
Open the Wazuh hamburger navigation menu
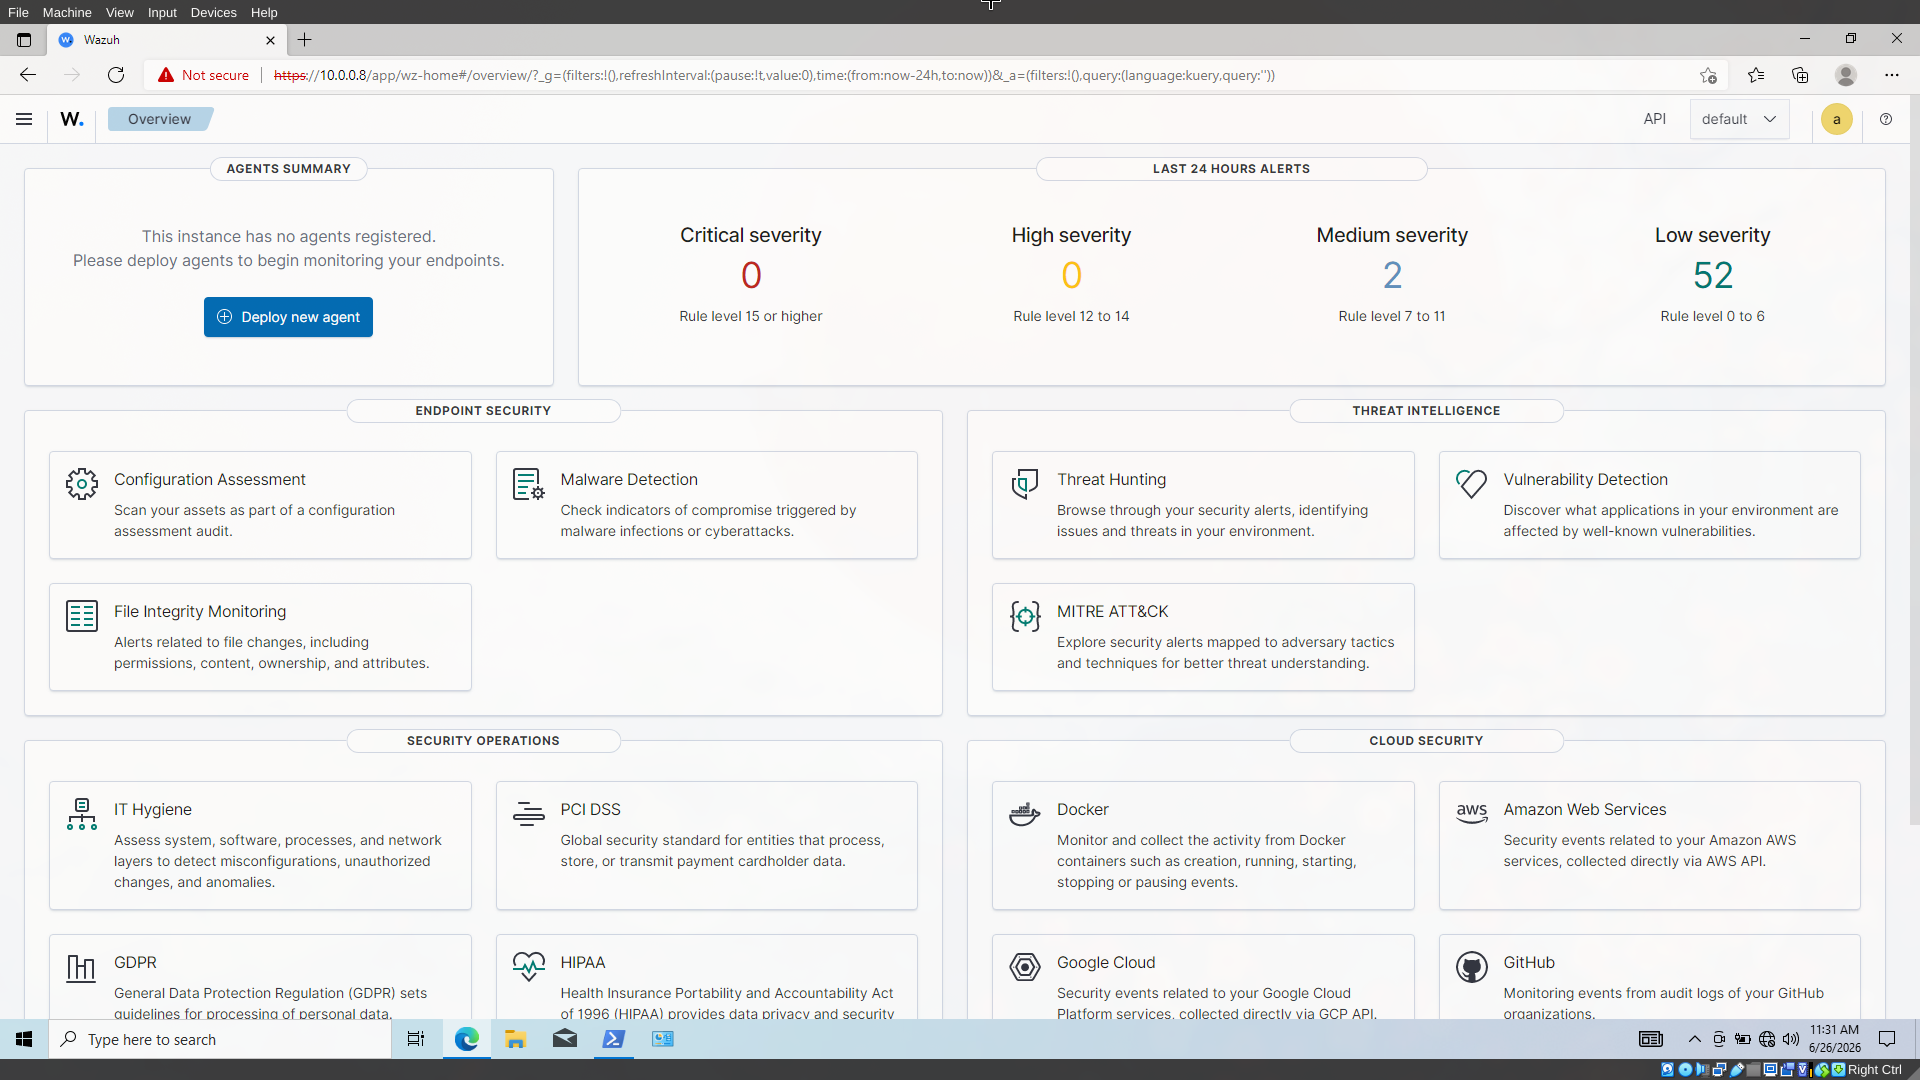pos(24,119)
